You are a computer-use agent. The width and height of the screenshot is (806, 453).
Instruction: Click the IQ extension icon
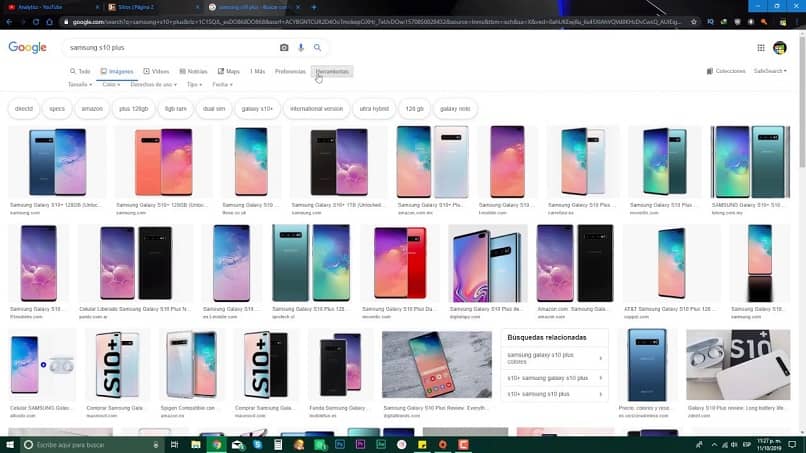[710, 22]
